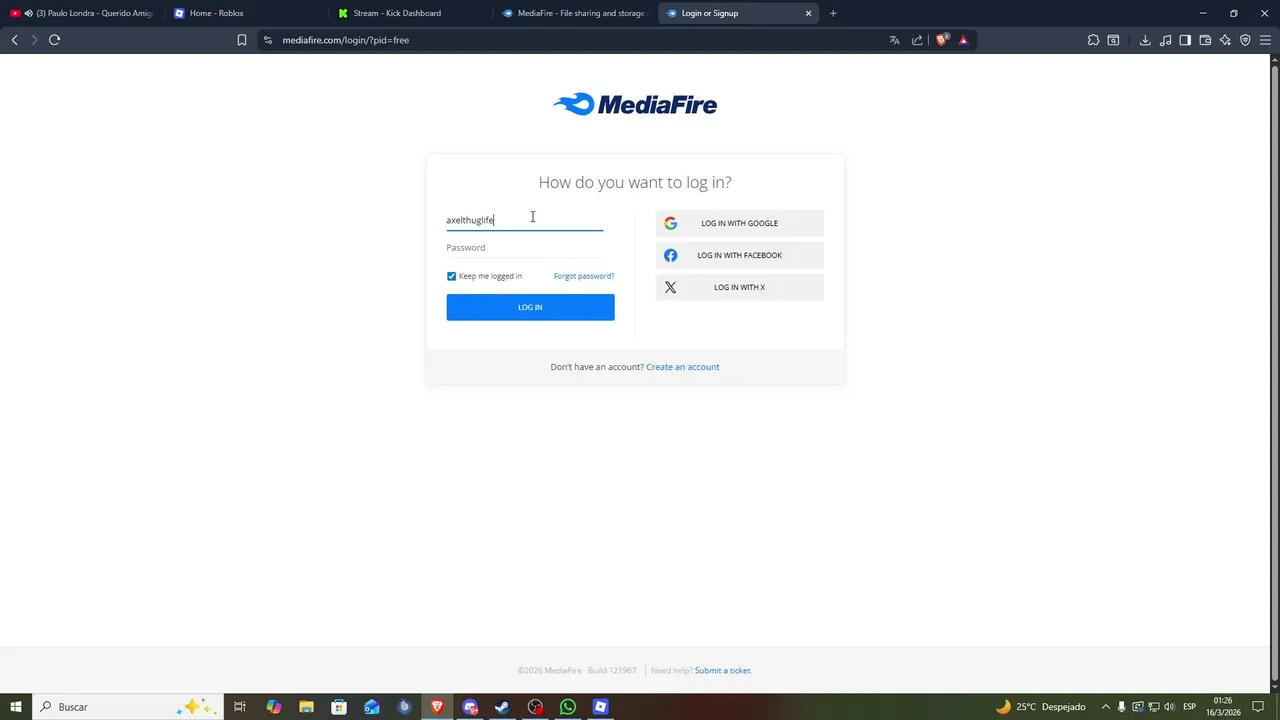Close the Login or Signup tab
Screen dimensions: 1280x720
tap(808, 13)
